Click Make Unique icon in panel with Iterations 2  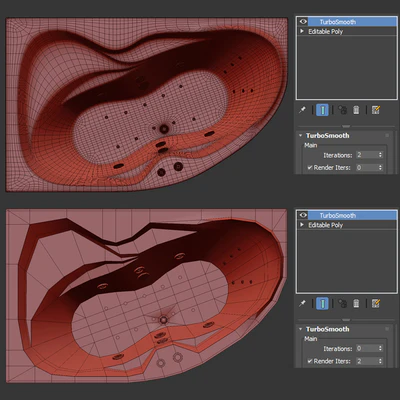coord(342,110)
